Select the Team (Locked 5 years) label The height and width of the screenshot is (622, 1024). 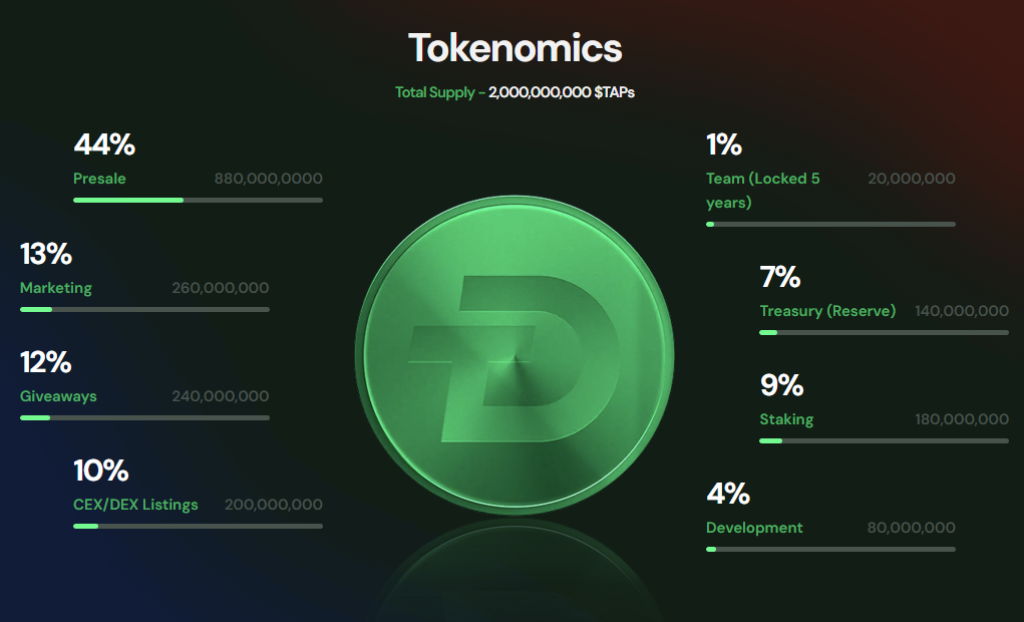coord(763,190)
